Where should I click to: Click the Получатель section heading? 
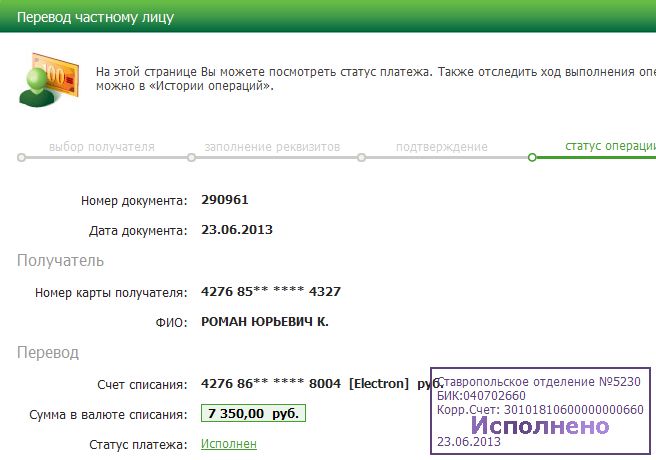[x=59, y=260]
